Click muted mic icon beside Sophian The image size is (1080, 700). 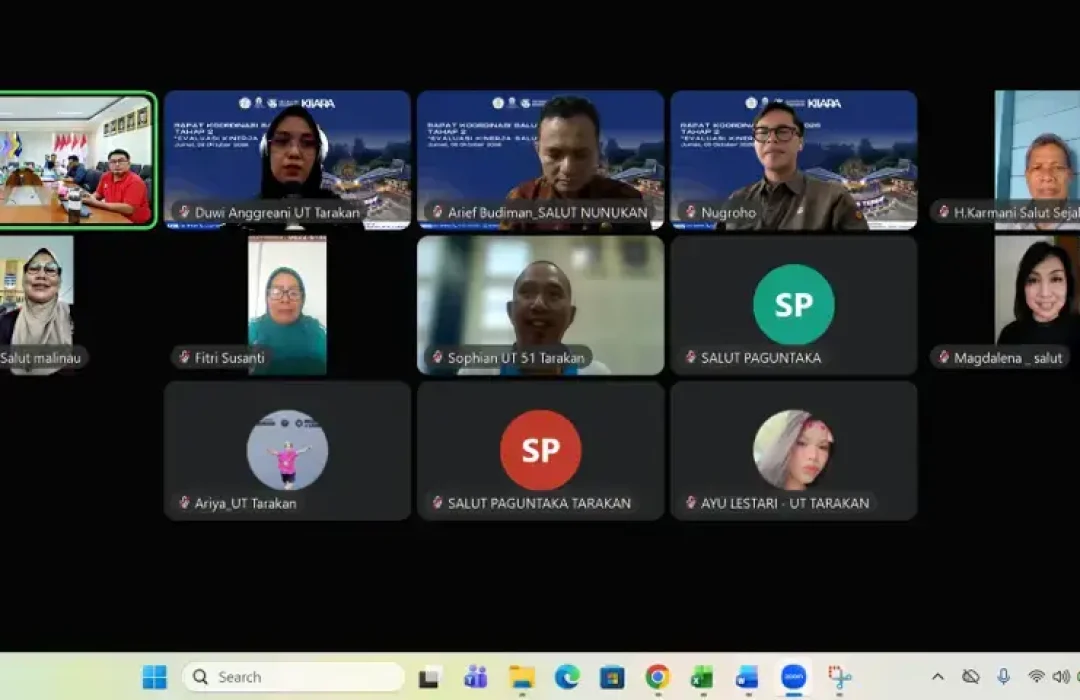coord(437,357)
